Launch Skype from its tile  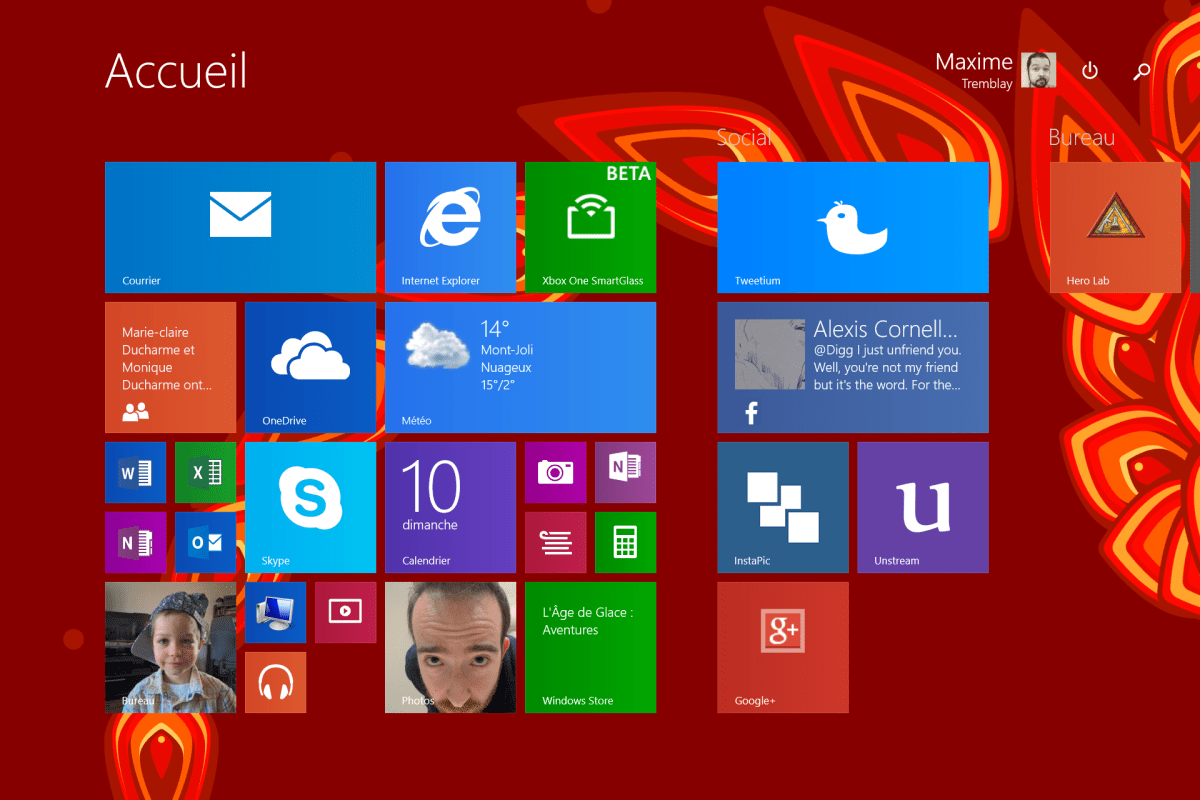click(x=310, y=507)
